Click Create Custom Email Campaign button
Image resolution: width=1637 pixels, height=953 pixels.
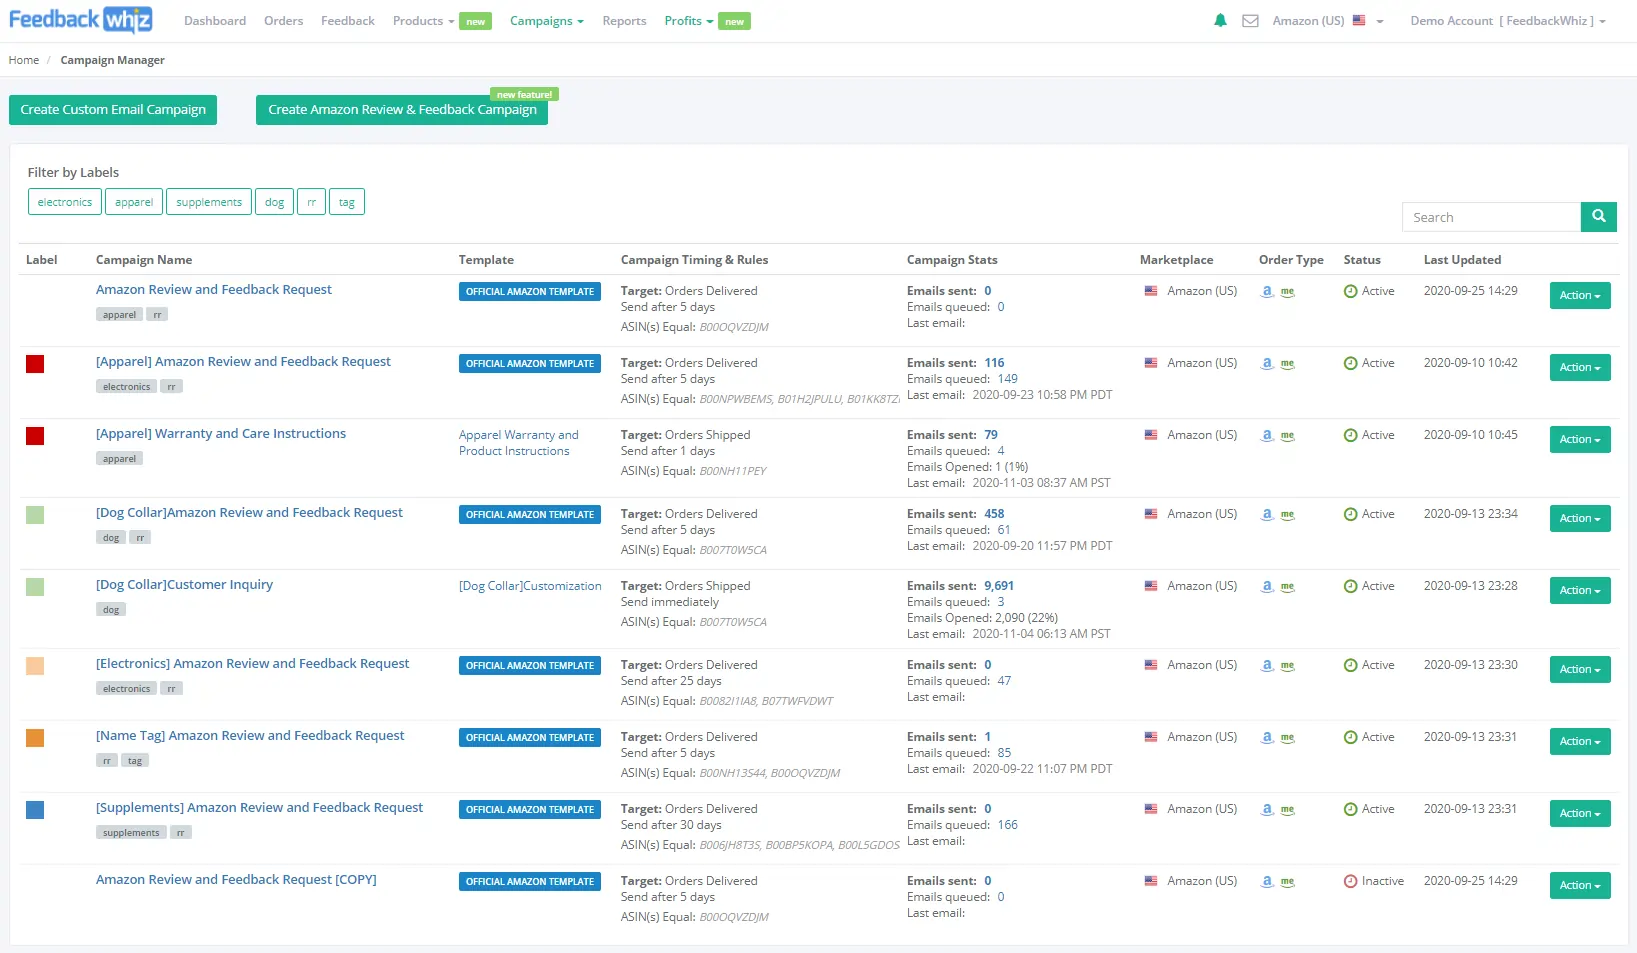pos(112,109)
